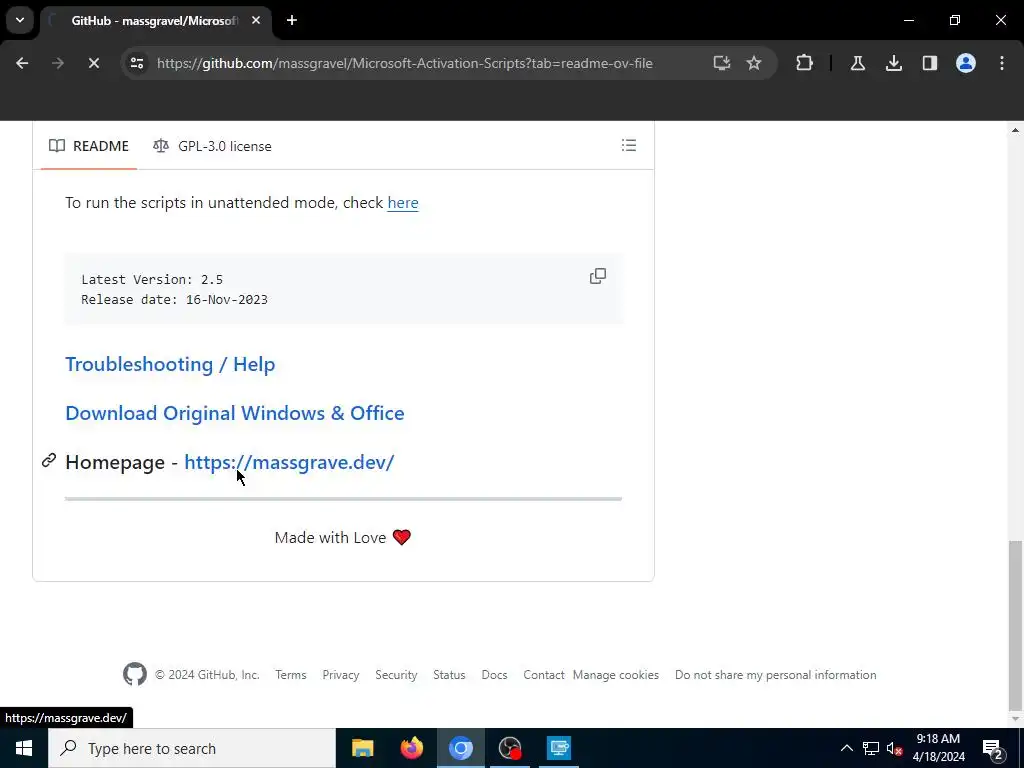Click the 'Release date: 16-Nov-2023' text
The image size is (1024, 768).
[x=174, y=300]
